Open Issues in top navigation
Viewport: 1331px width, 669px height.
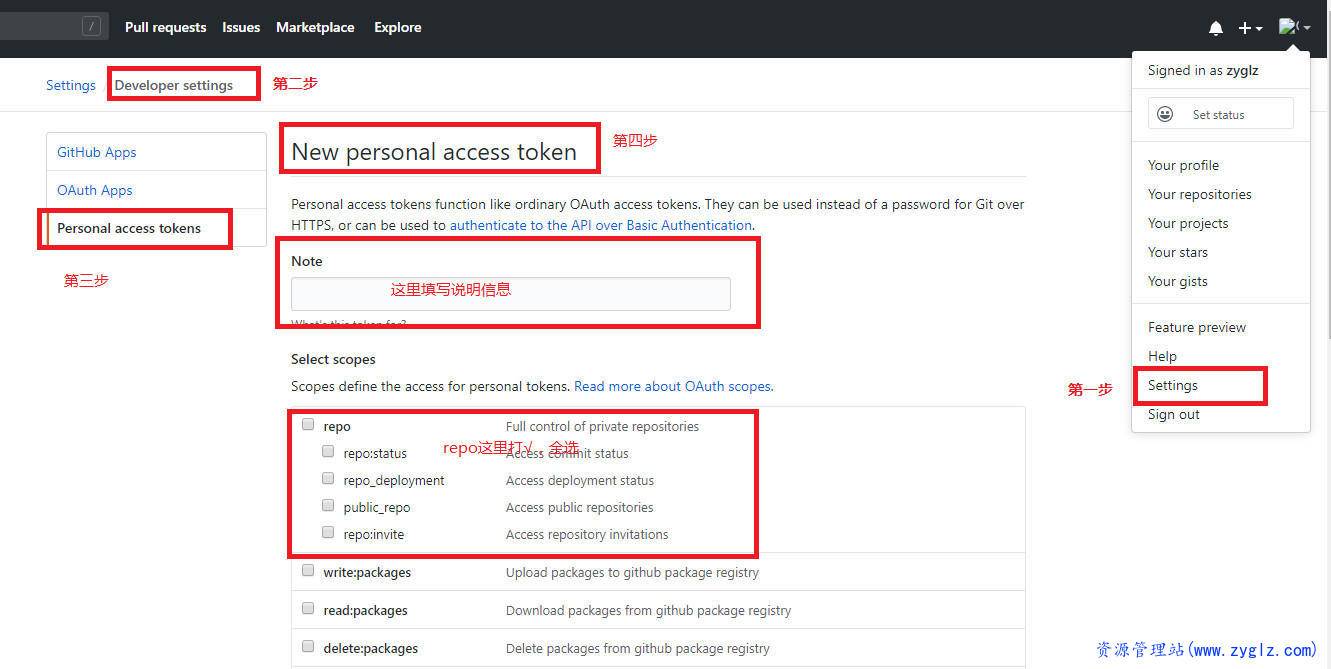(x=241, y=27)
